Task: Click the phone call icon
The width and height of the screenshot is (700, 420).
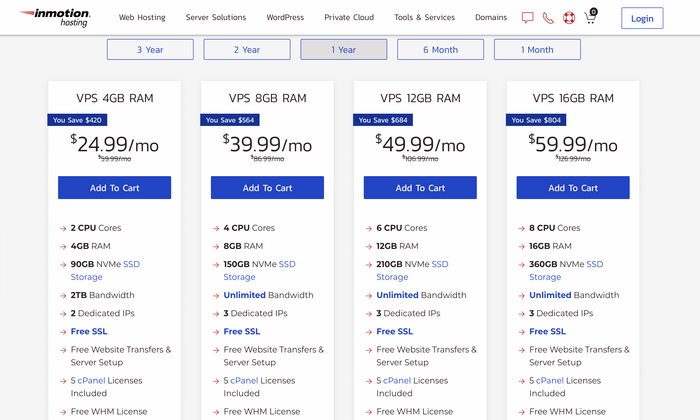Action: 548,18
